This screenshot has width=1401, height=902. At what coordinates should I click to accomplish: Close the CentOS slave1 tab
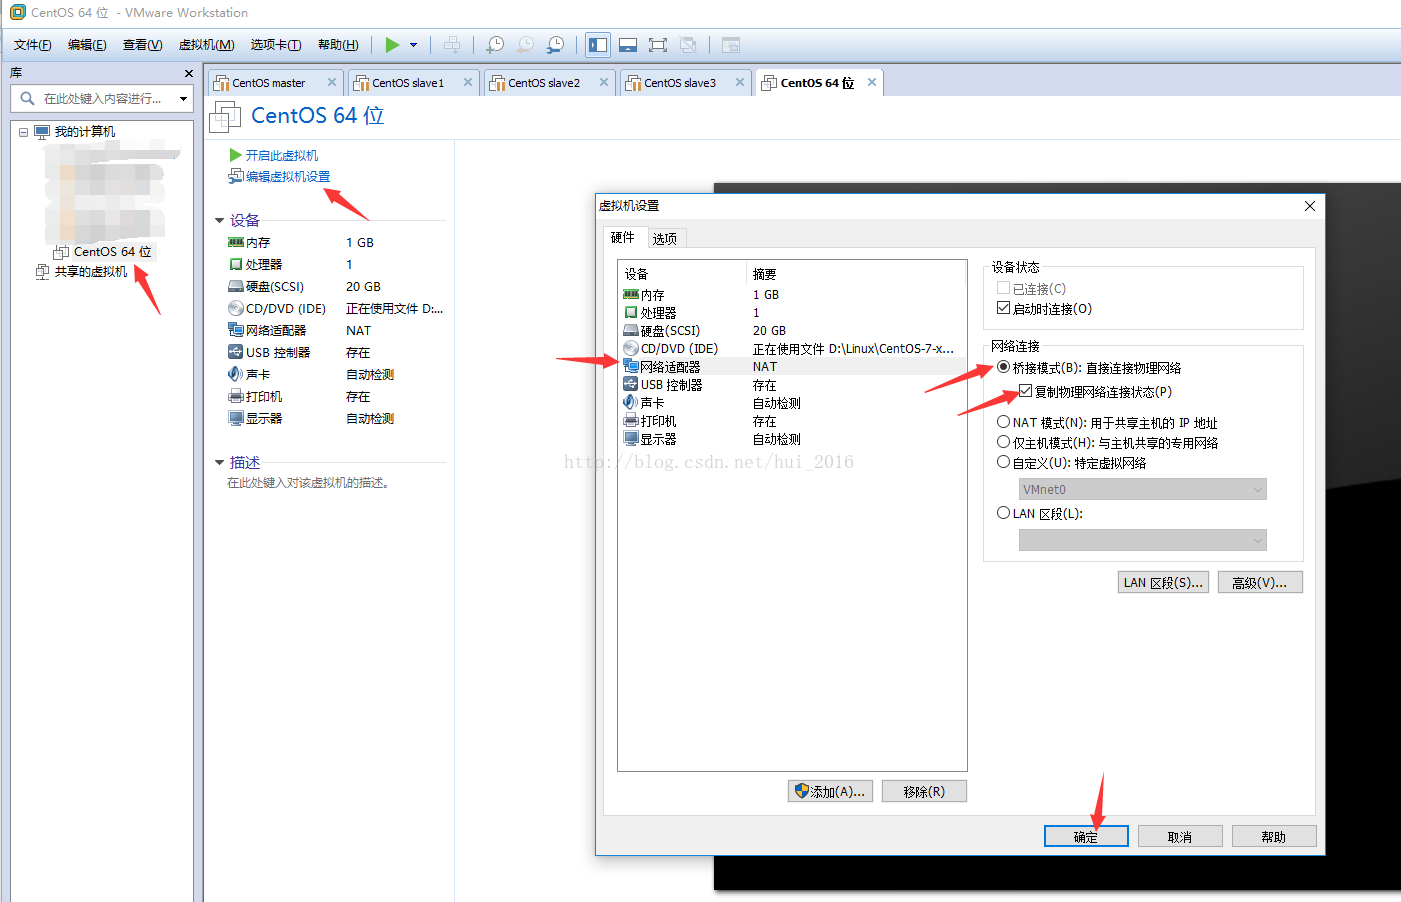pos(468,82)
